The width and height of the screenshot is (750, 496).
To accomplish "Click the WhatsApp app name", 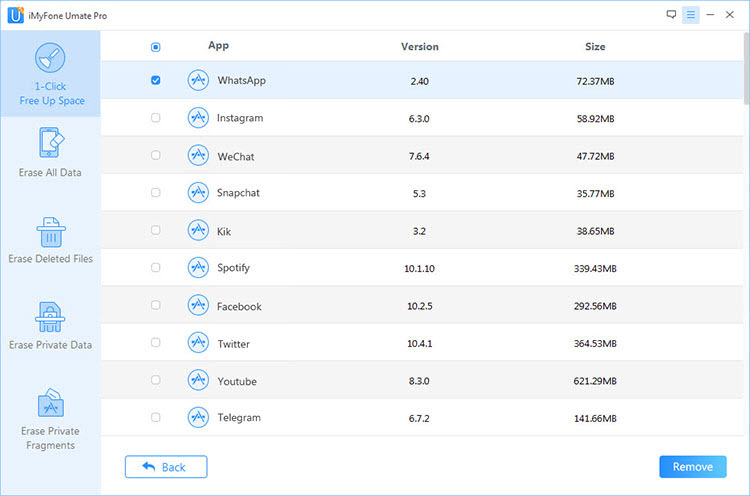I will pyautogui.click(x=242, y=80).
